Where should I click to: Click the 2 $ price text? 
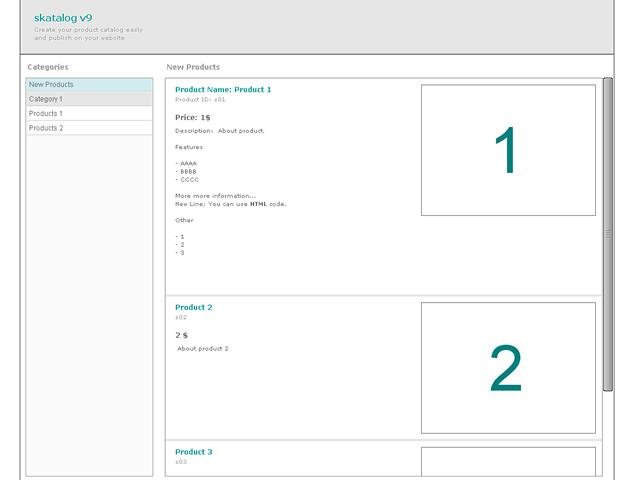(x=182, y=335)
